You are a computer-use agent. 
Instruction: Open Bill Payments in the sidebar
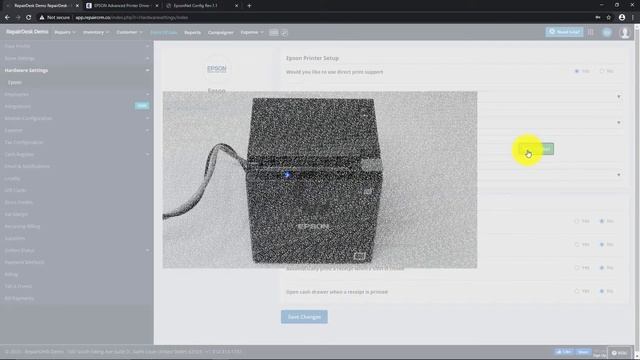point(19,298)
